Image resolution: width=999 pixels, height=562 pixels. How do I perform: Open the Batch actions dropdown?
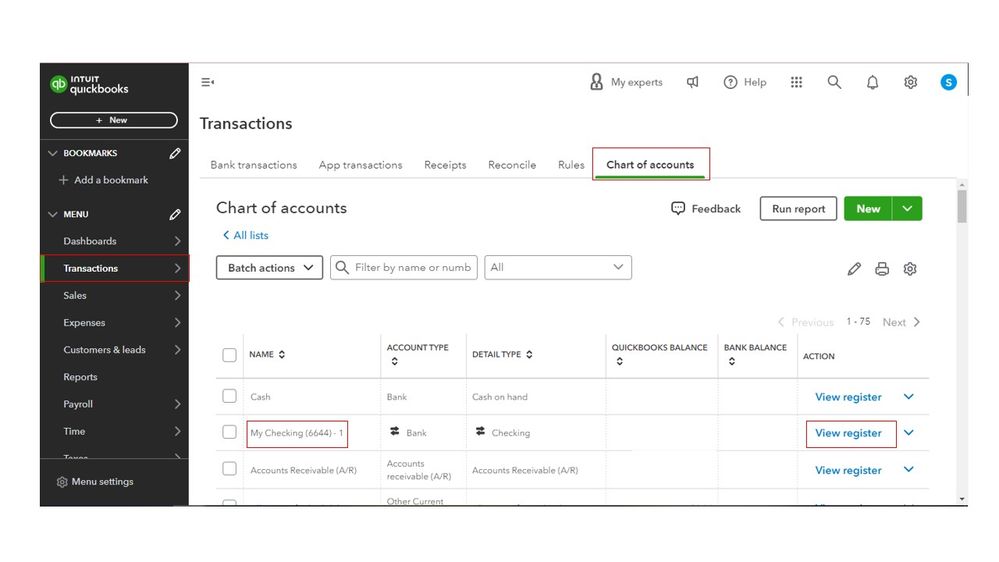pyautogui.click(x=269, y=268)
